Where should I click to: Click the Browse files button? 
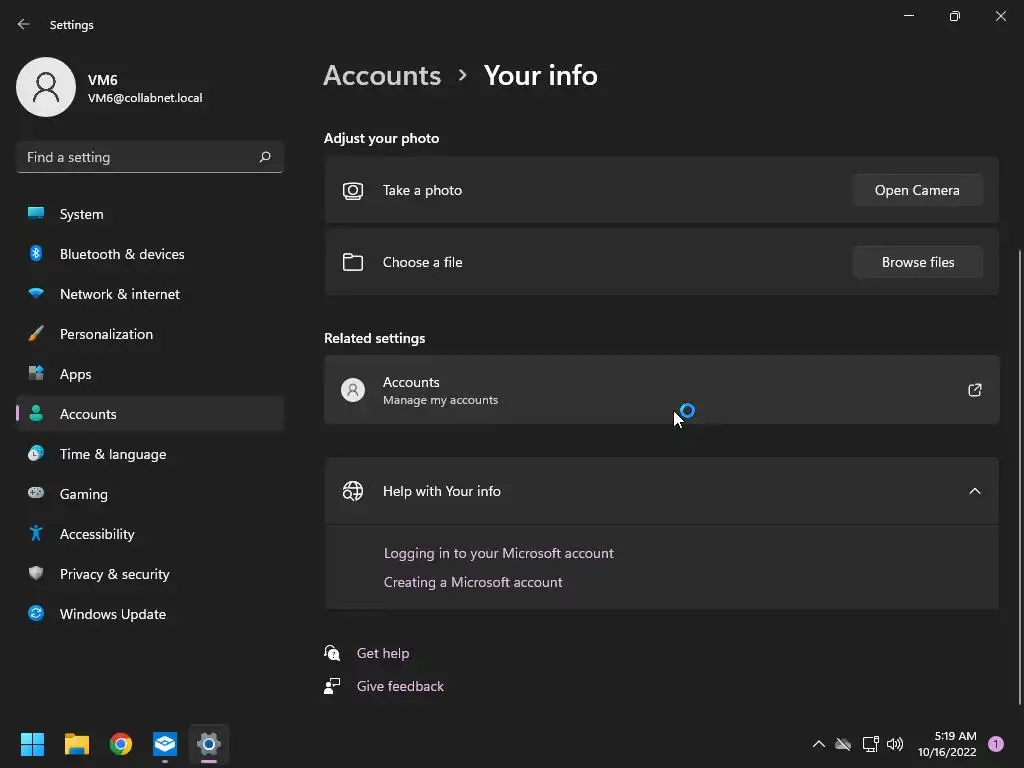coord(917,262)
